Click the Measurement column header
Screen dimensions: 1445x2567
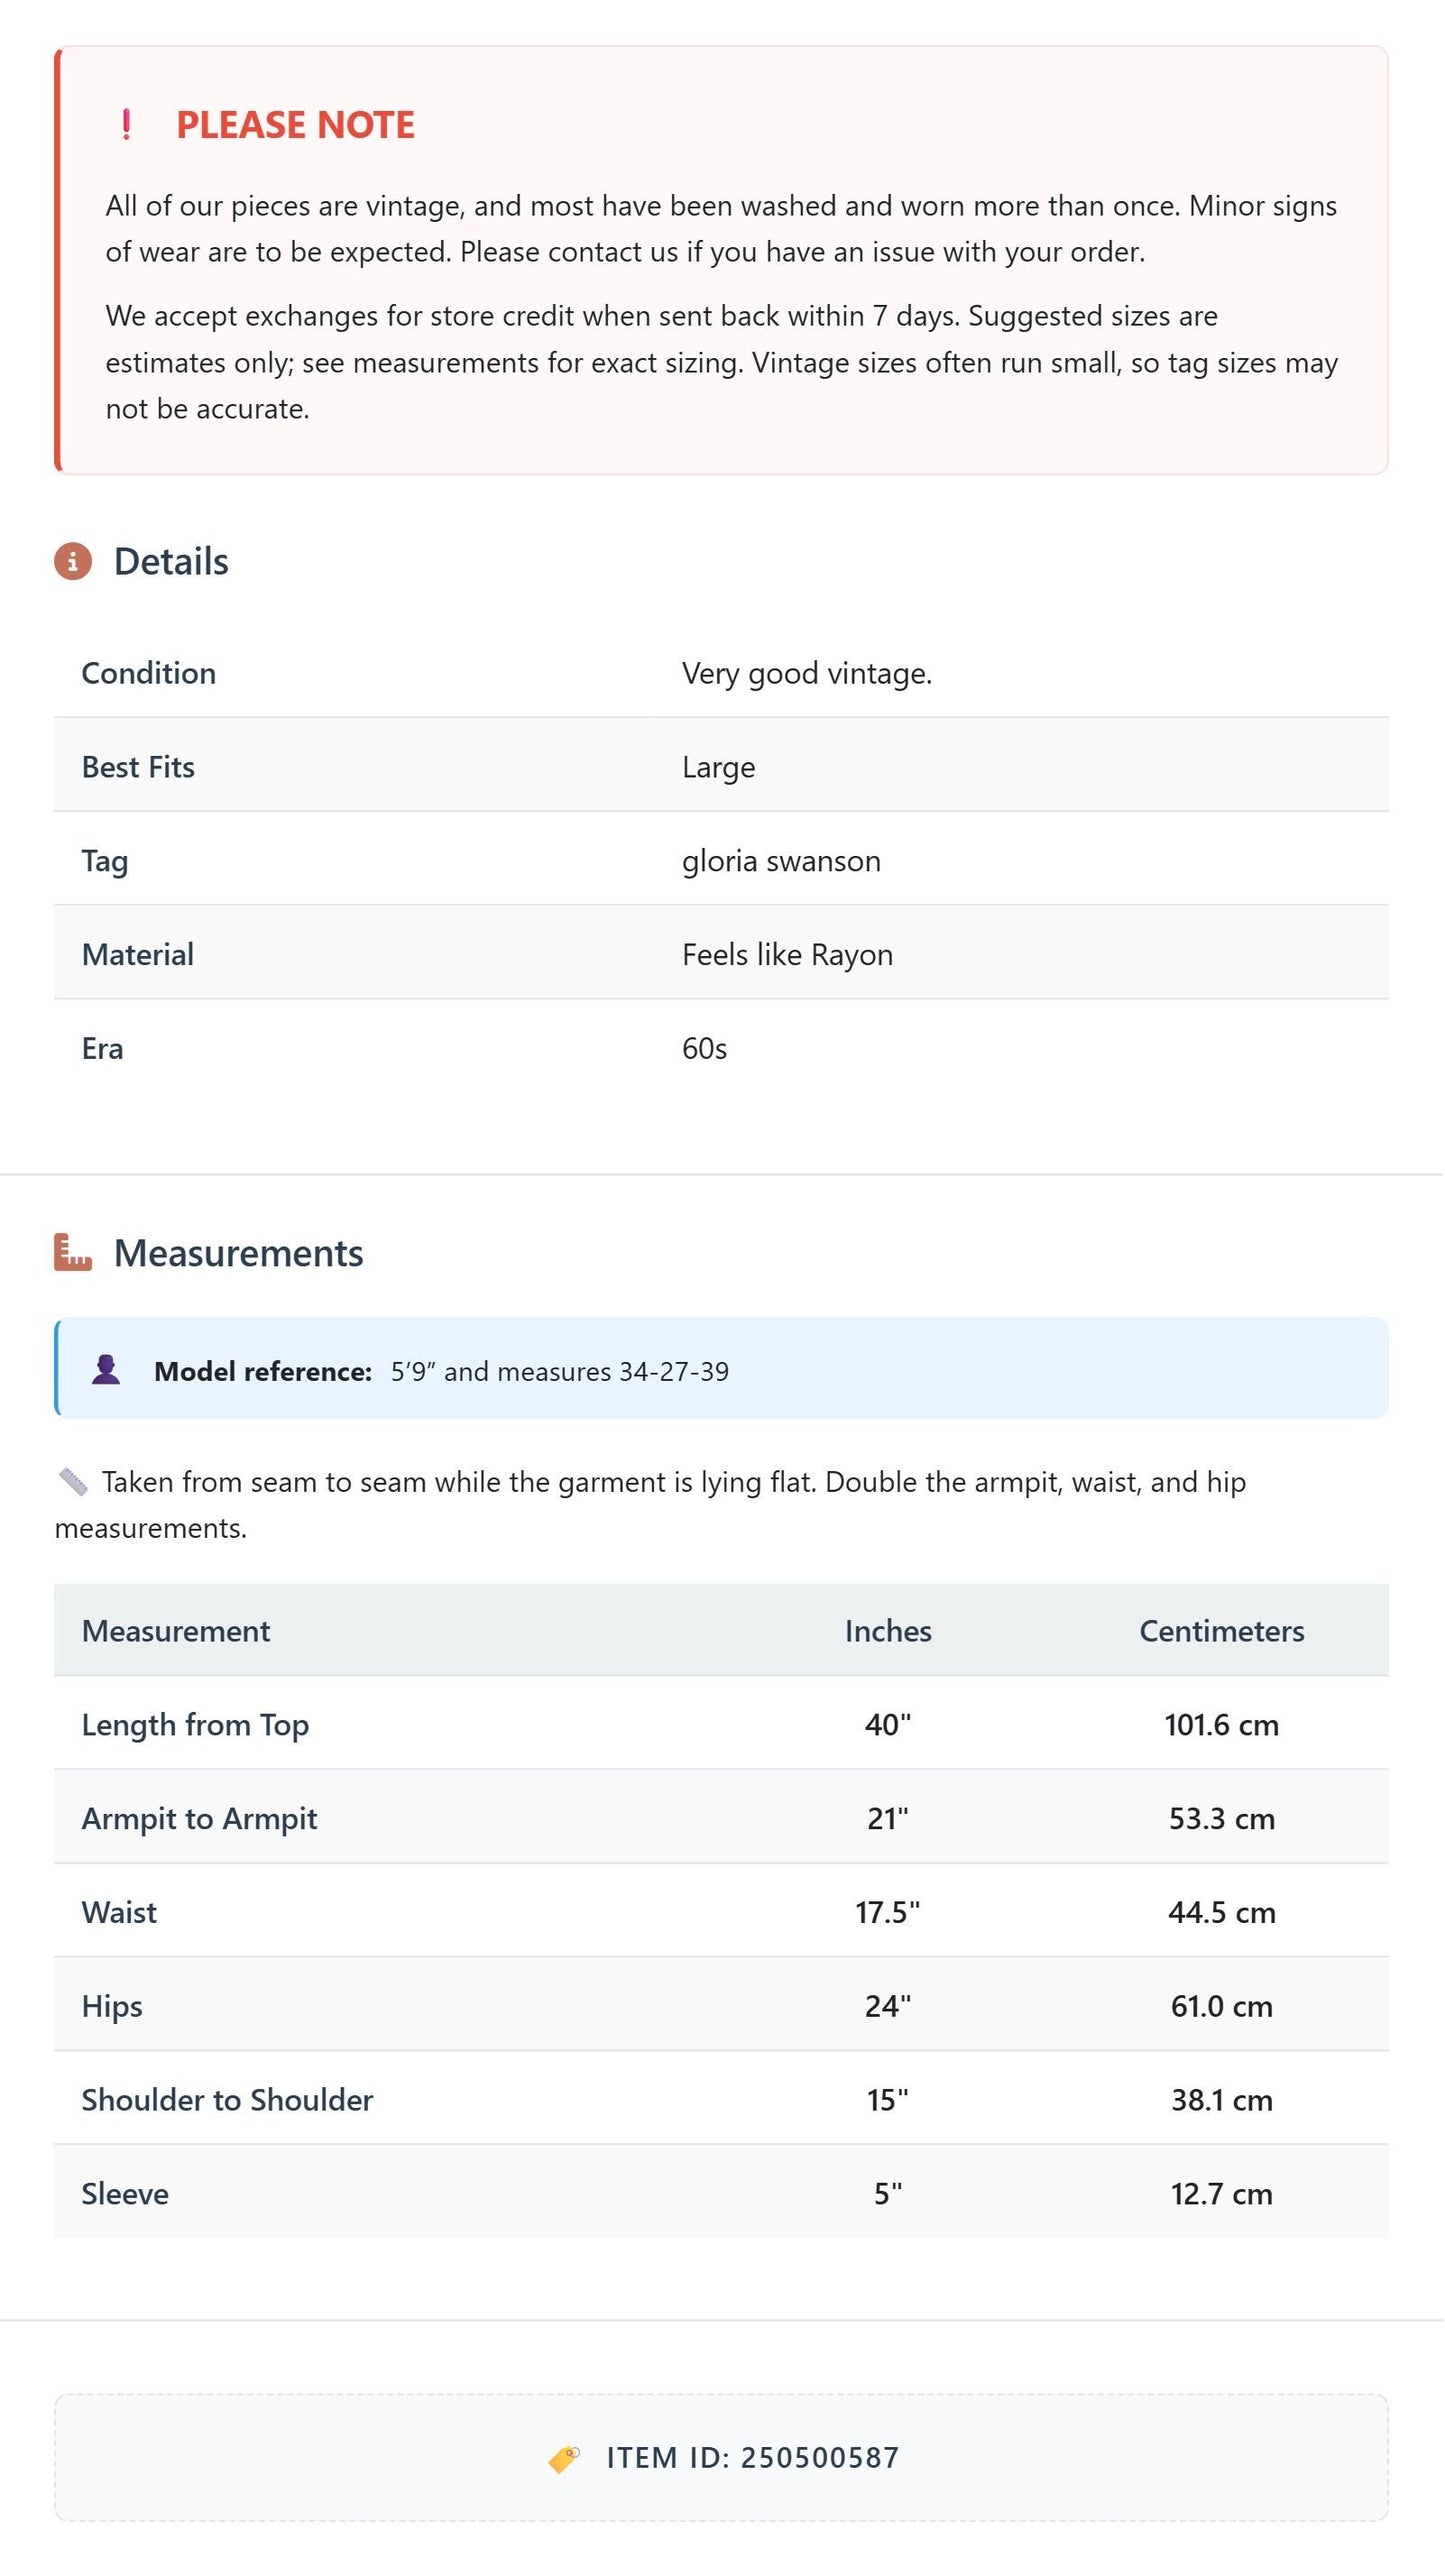point(176,1631)
